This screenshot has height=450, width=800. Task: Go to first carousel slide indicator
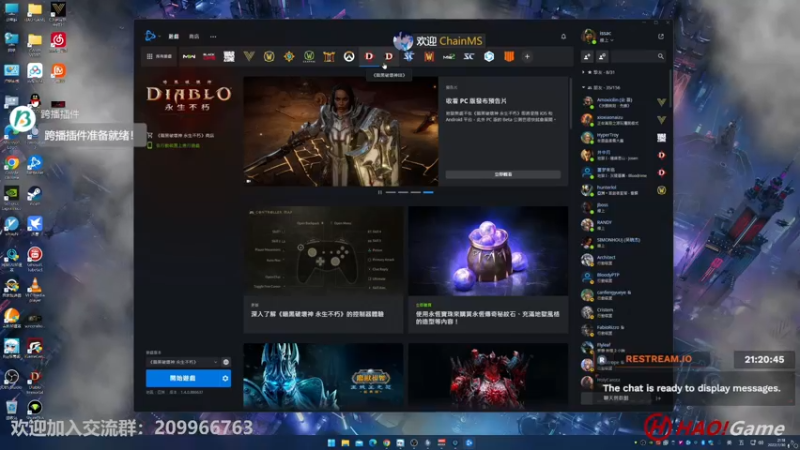pos(391,192)
